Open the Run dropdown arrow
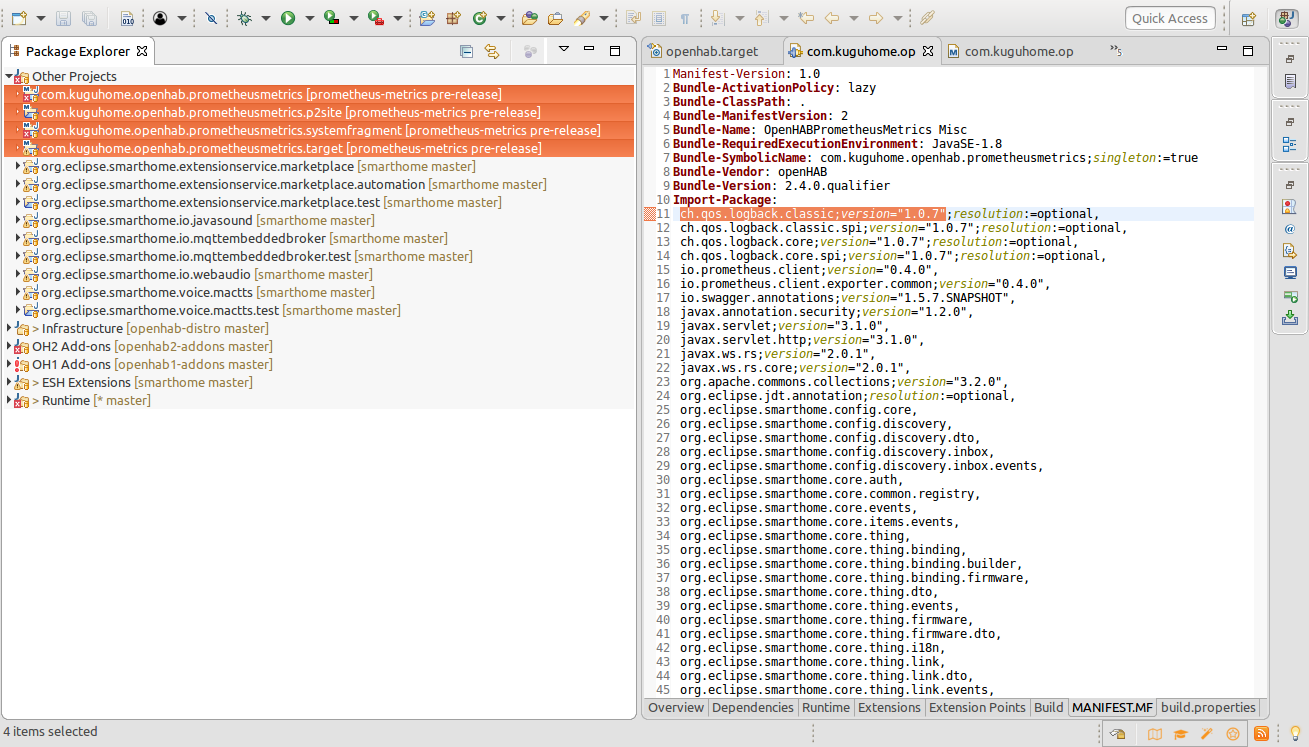This screenshot has width=1309, height=747. click(x=309, y=18)
